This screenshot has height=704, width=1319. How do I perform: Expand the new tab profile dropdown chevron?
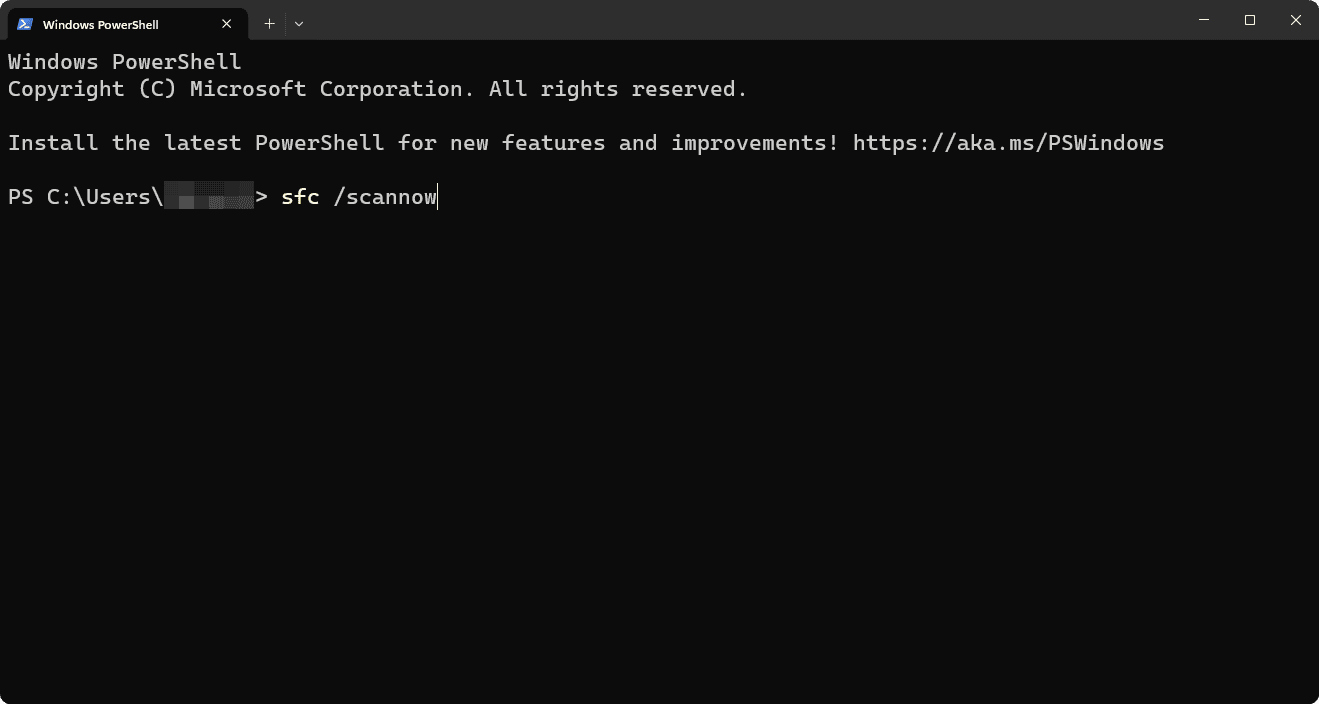pos(299,24)
